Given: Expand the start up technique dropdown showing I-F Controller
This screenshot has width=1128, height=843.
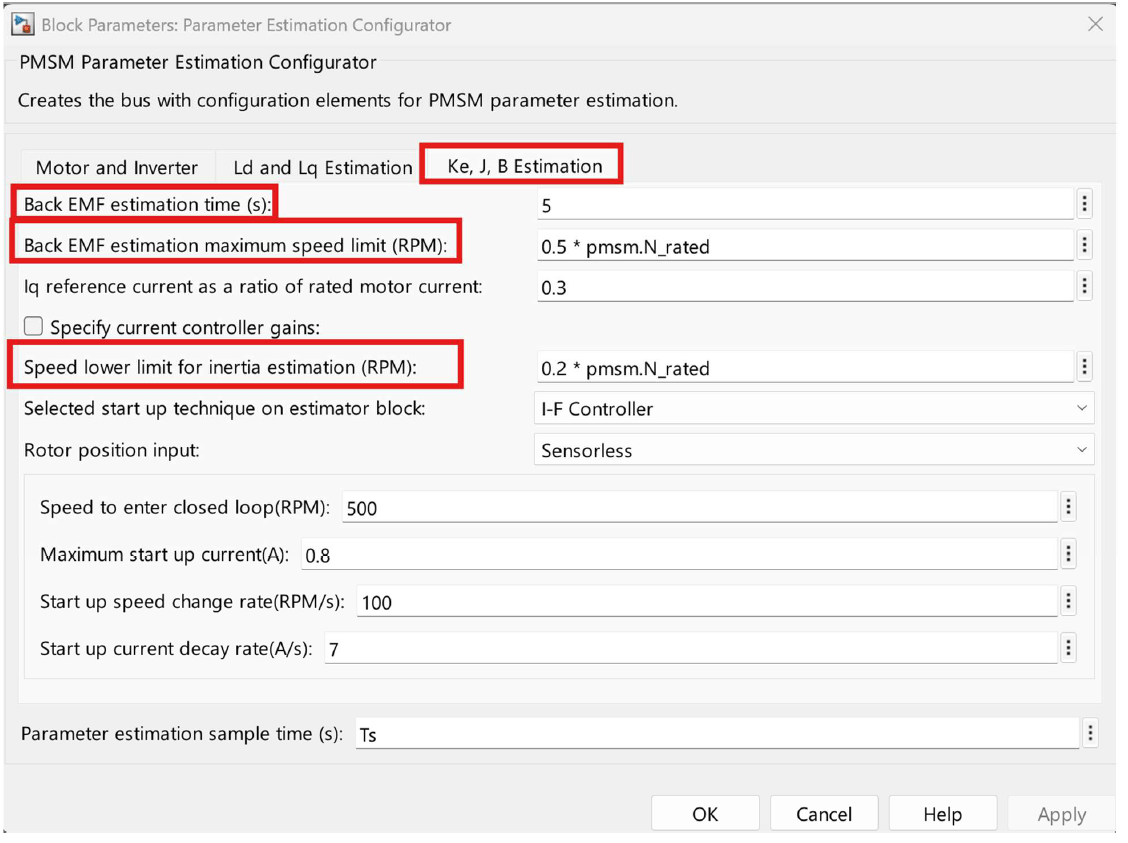Looking at the screenshot, I should [814, 409].
